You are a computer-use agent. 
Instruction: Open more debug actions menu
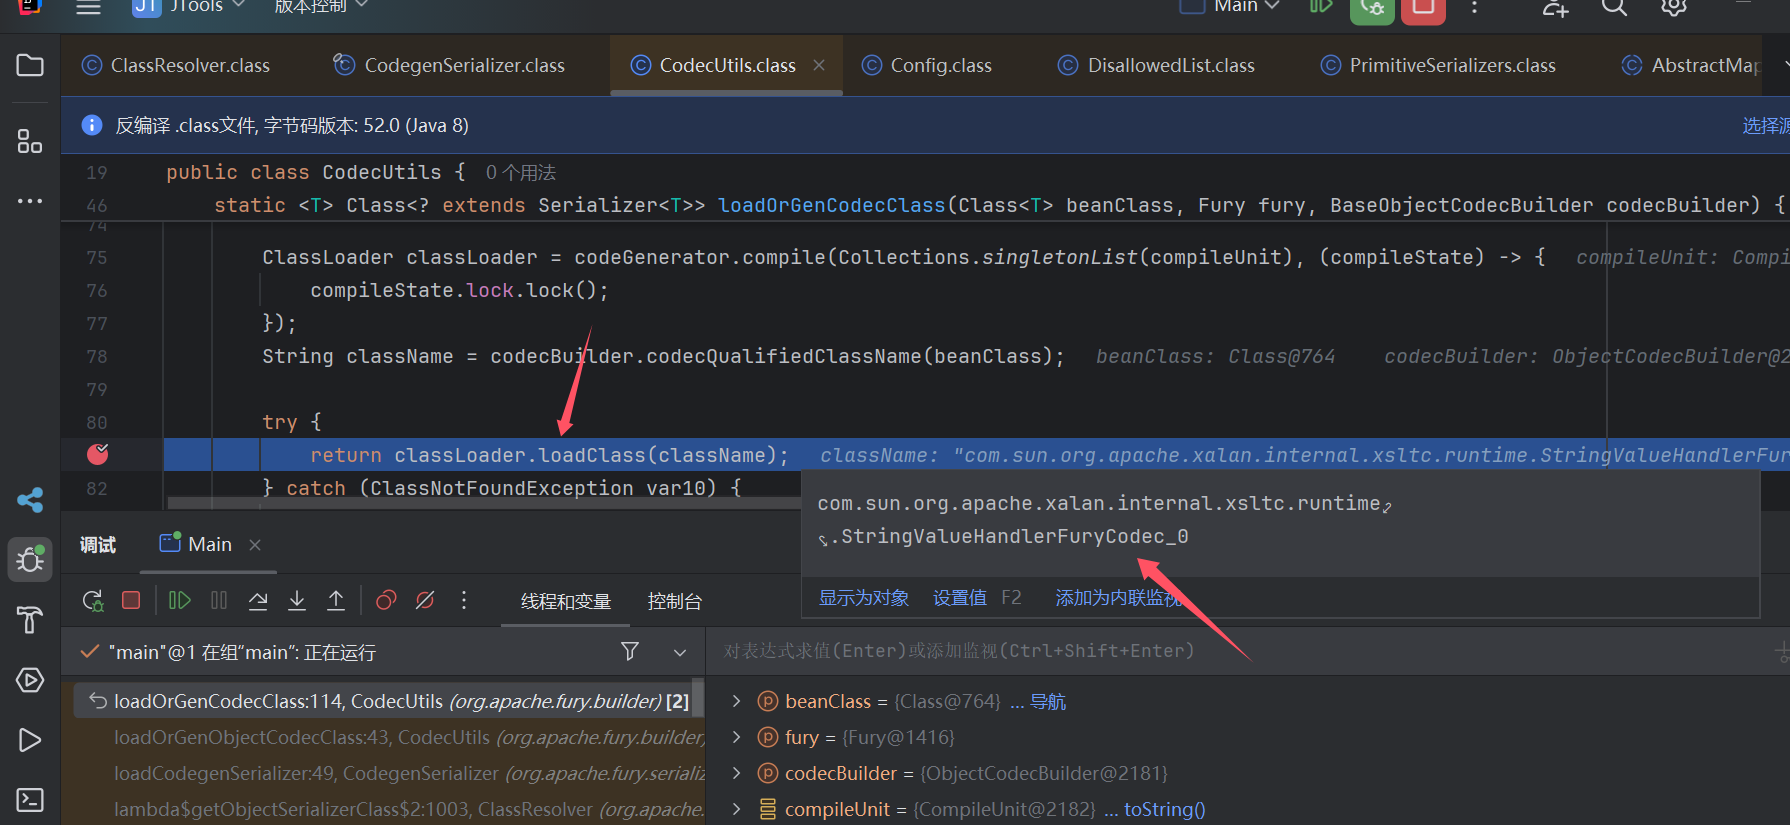point(464,600)
